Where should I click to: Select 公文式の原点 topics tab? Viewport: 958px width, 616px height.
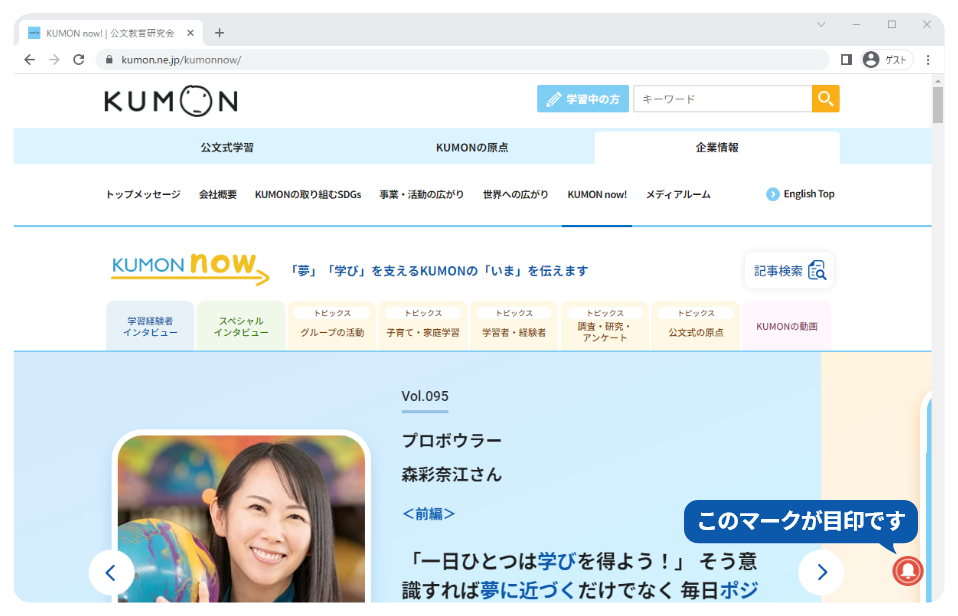[696, 326]
